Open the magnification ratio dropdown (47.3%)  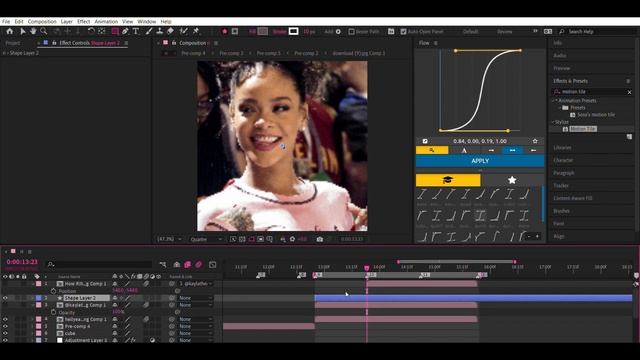point(169,239)
